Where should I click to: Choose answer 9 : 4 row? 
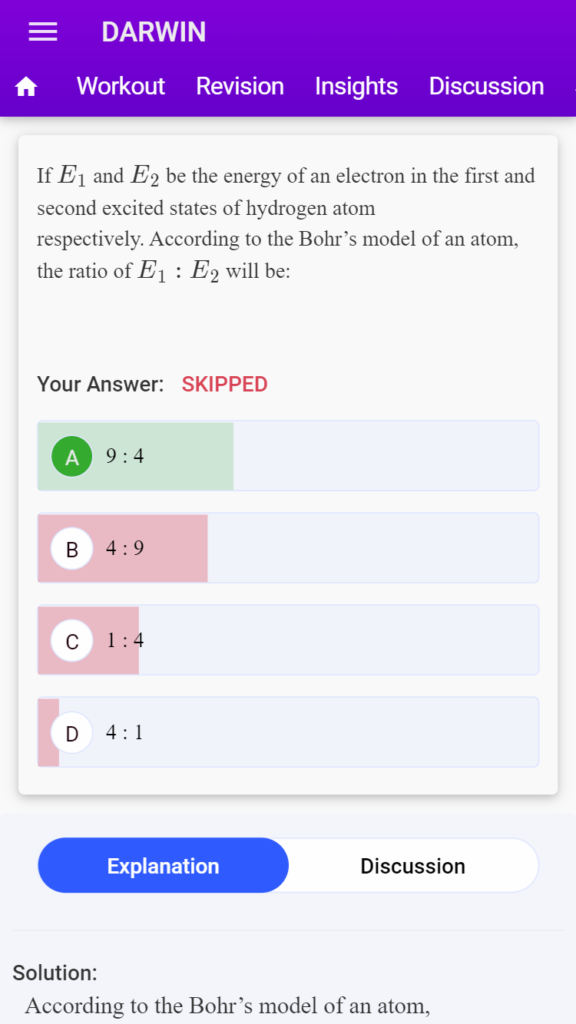[288, 456]
